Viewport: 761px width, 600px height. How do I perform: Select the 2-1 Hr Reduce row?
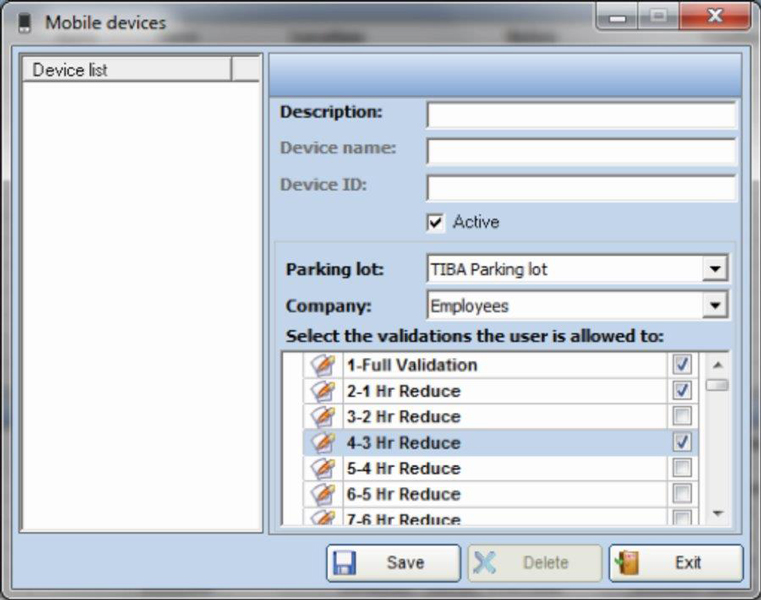(500, 391)
